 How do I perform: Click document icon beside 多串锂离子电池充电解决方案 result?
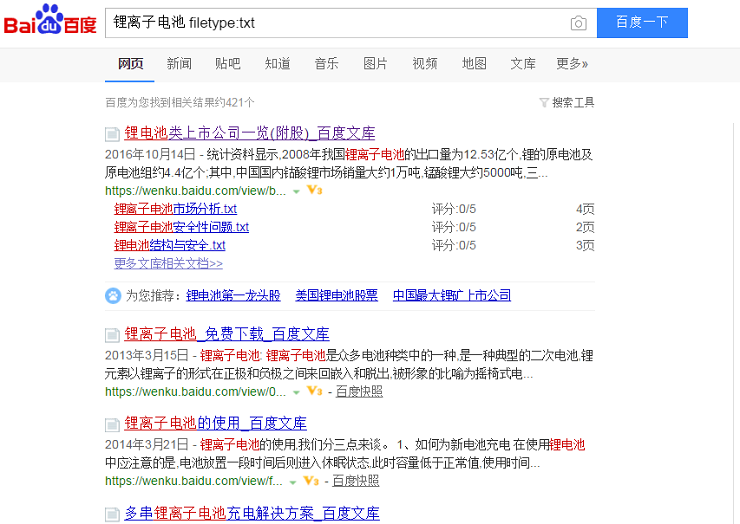pos(112,514)
